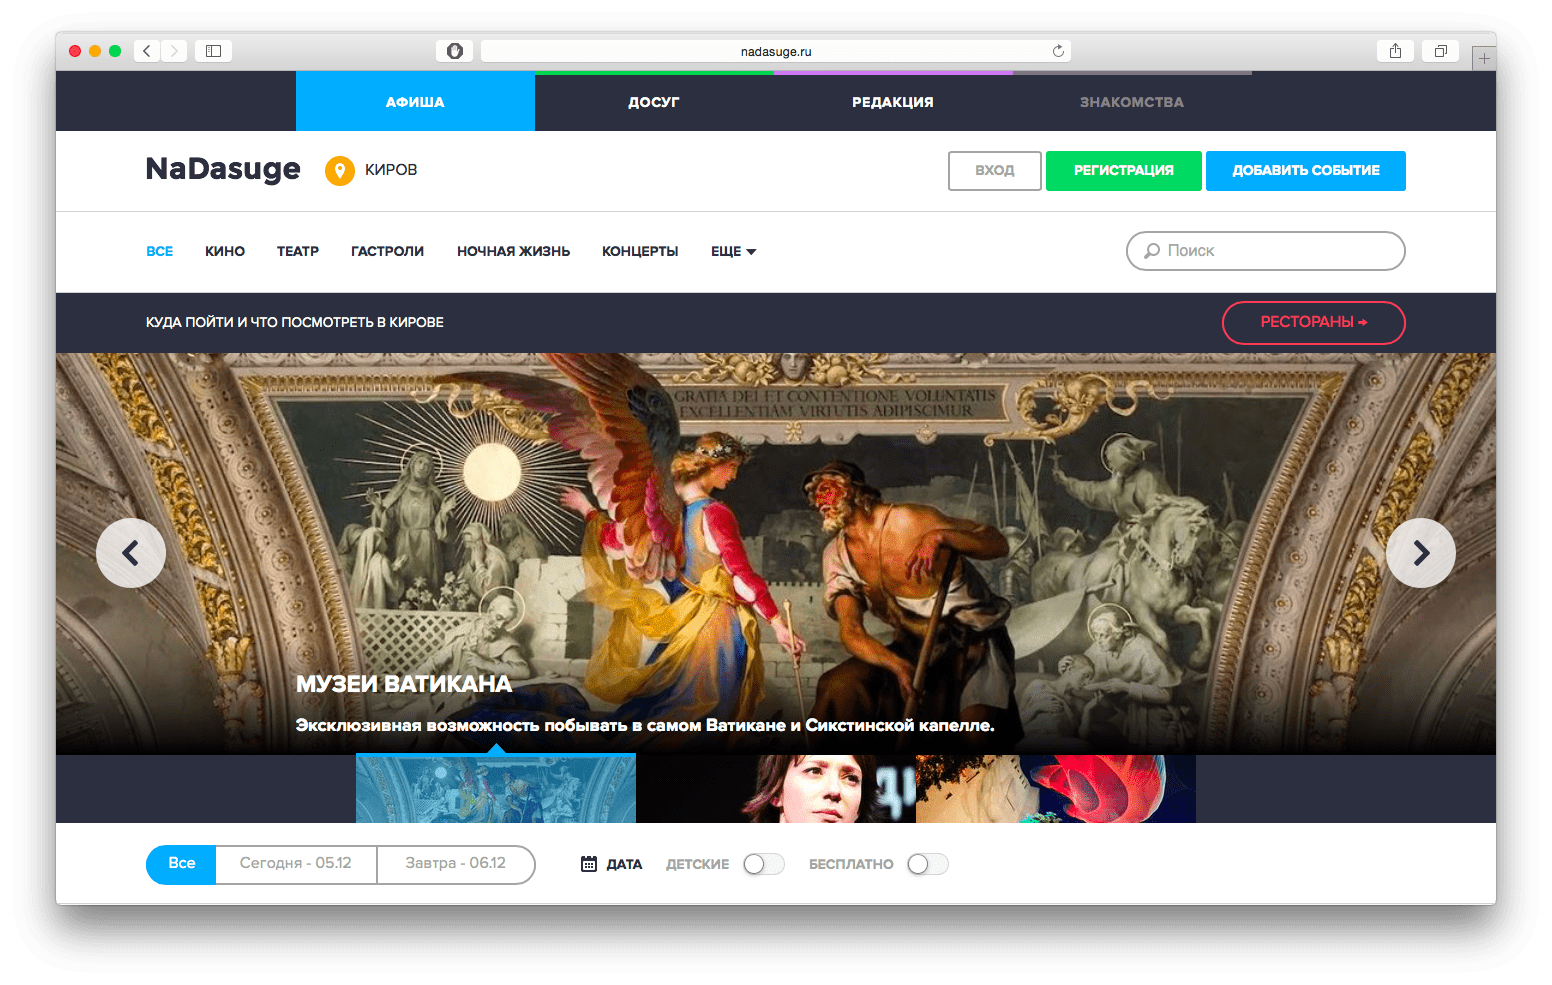Click ДОБАВИТЬ СОБЫТИЕ button

point(1306,171)
